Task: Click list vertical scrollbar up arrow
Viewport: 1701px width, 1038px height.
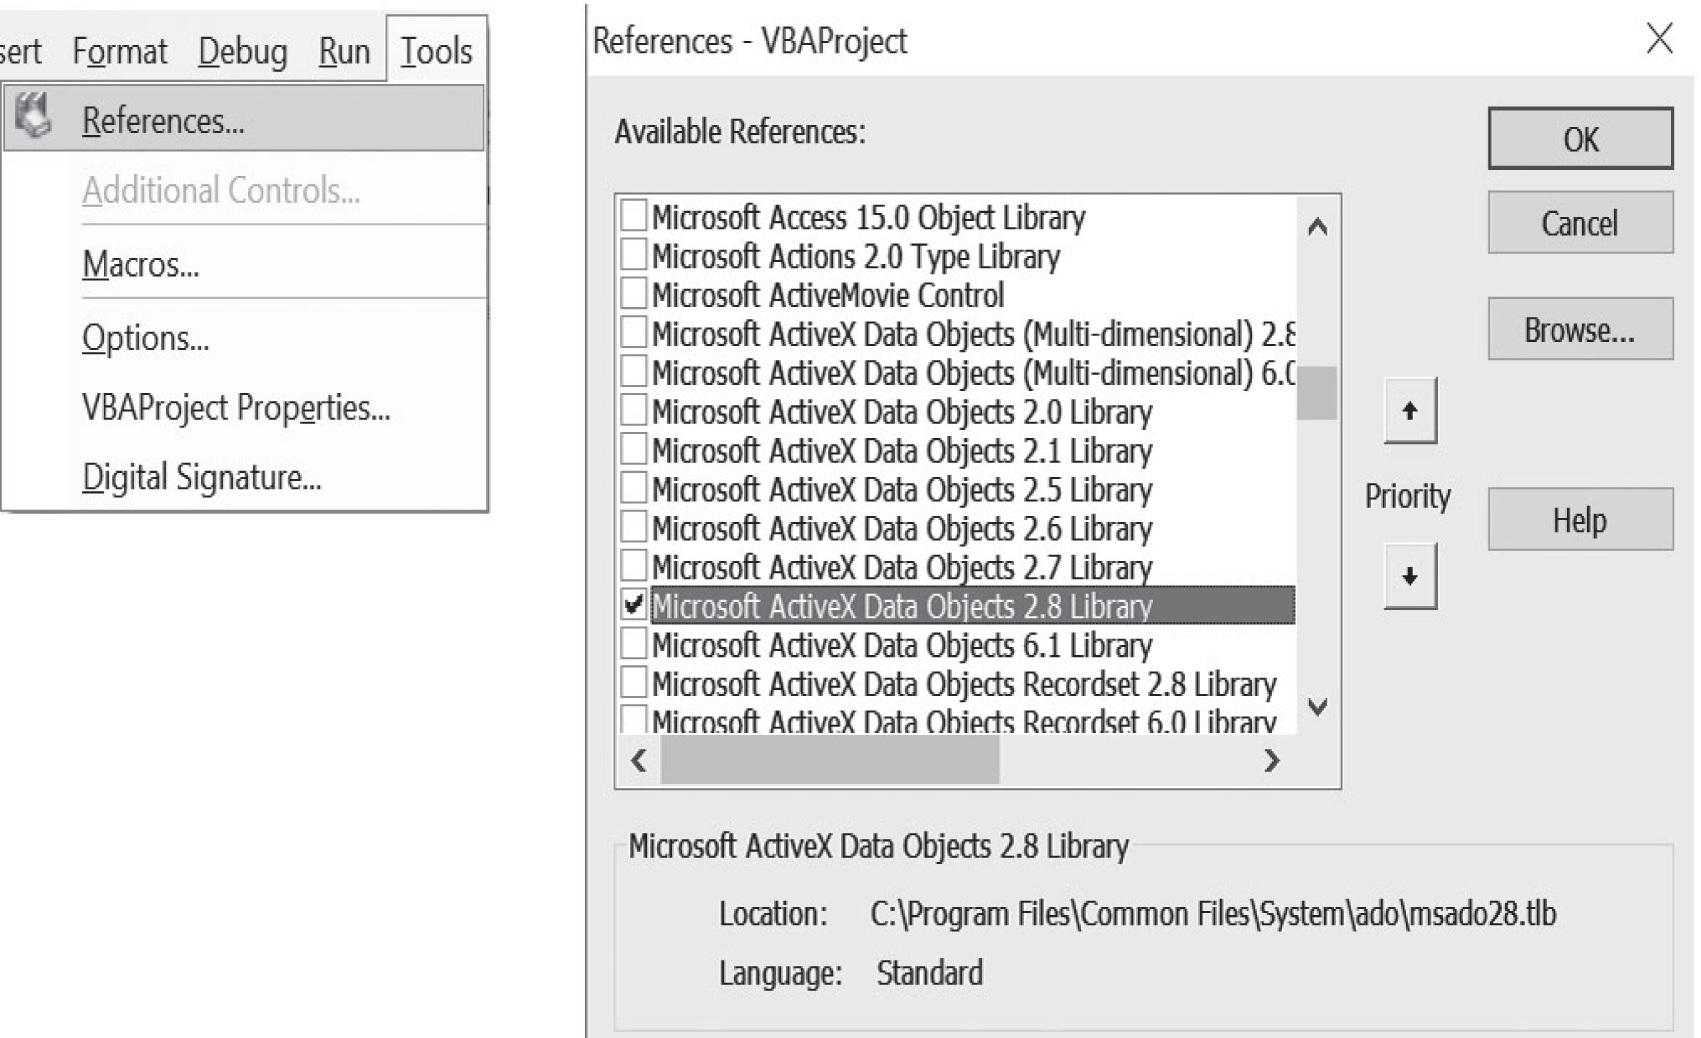Action: pos(1318,227)
